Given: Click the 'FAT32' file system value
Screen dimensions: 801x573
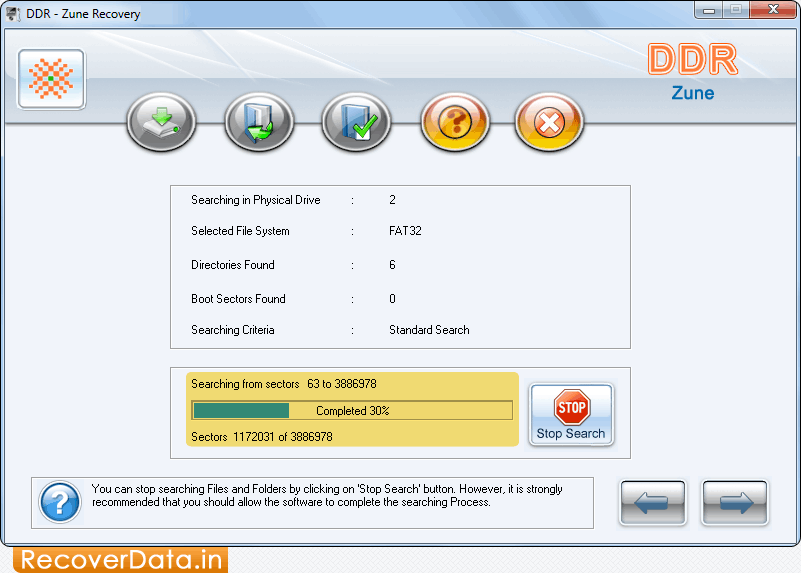Looking at the screenshot, I should (x=405, y=231).
